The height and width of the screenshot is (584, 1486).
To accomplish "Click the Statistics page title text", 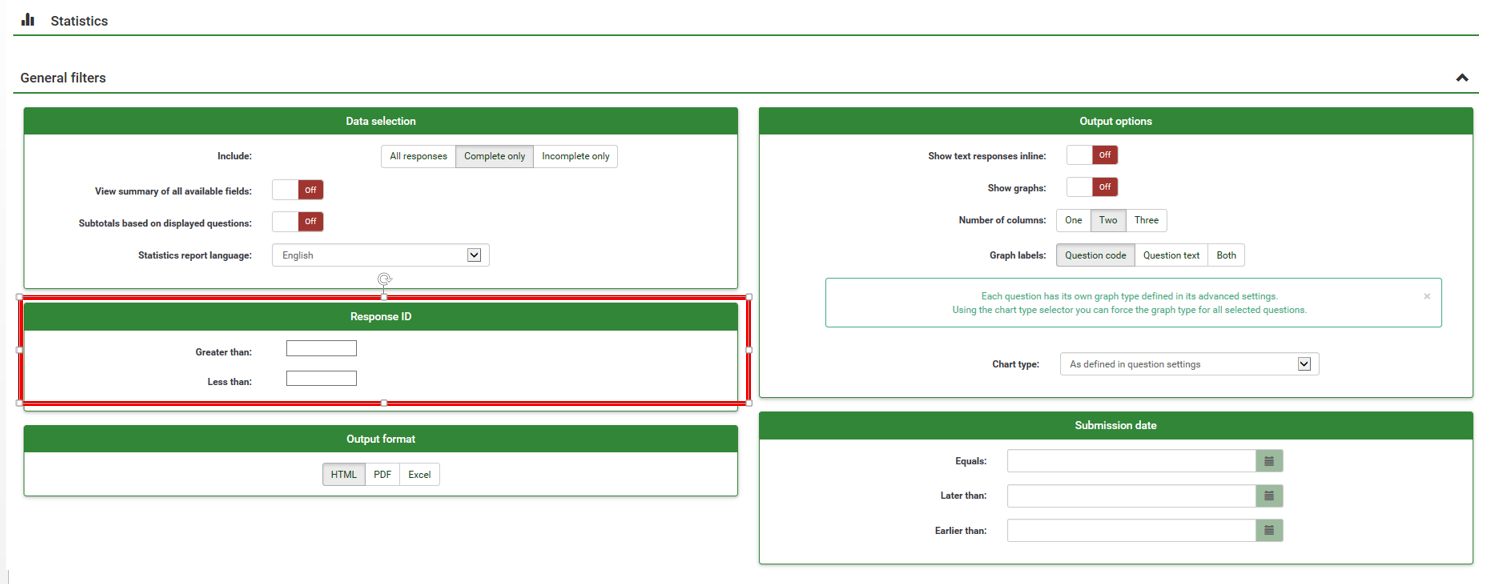I will [x=79, y=20].
